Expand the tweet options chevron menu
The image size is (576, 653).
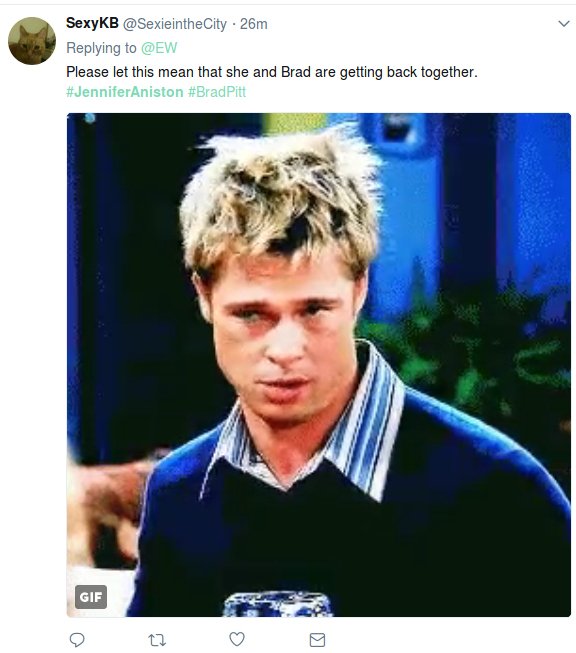coord(564,24)
